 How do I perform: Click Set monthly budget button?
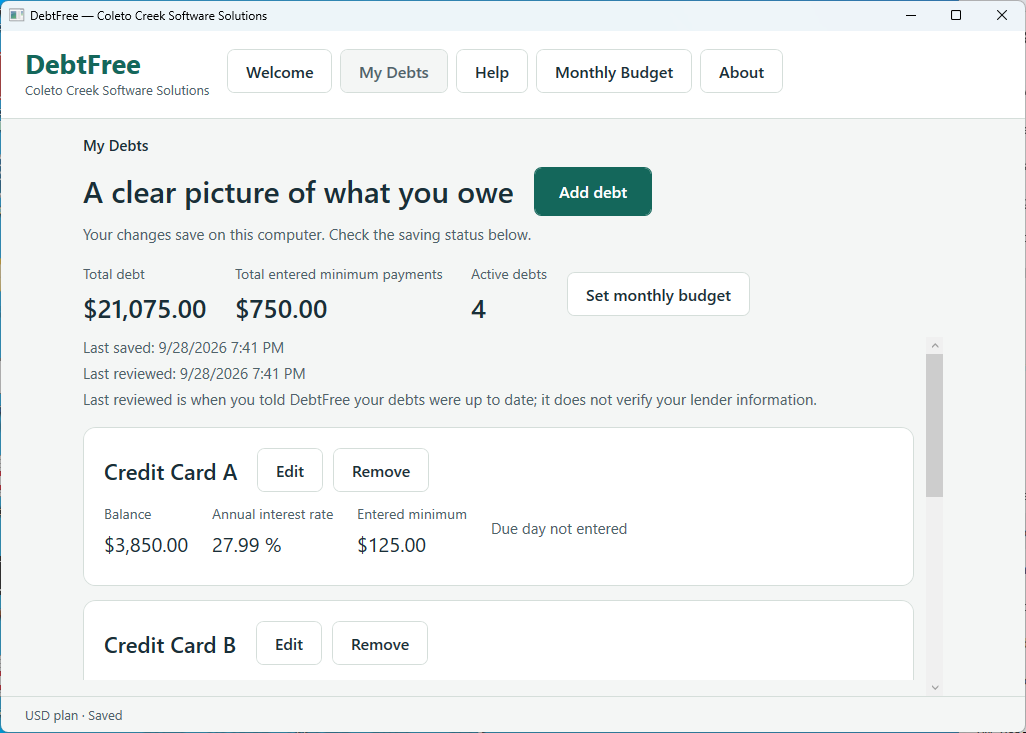[658, 295]
